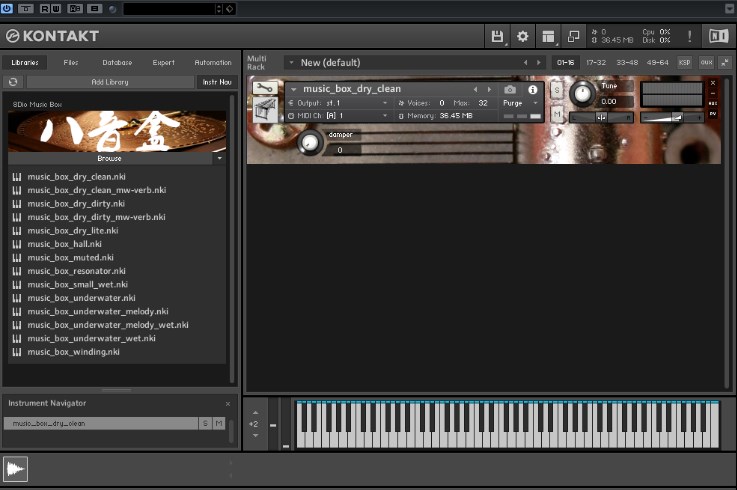The width and height of the screenshot is (737, 490).
Task: Select the Database tab
Action: (117, 63)
